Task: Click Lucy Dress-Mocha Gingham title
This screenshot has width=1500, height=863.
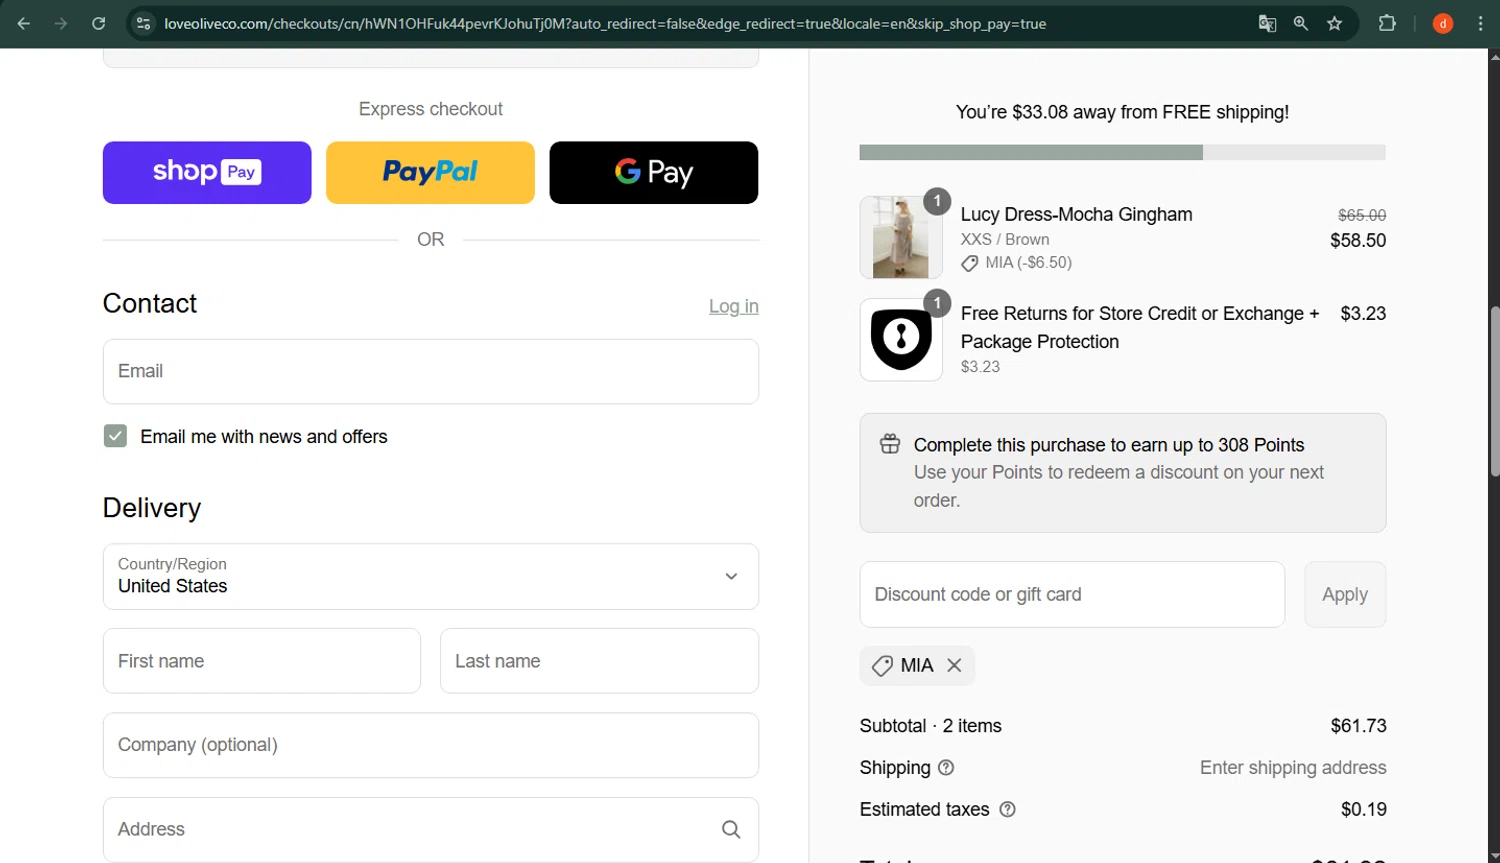Action: (x=1076, y=214)
